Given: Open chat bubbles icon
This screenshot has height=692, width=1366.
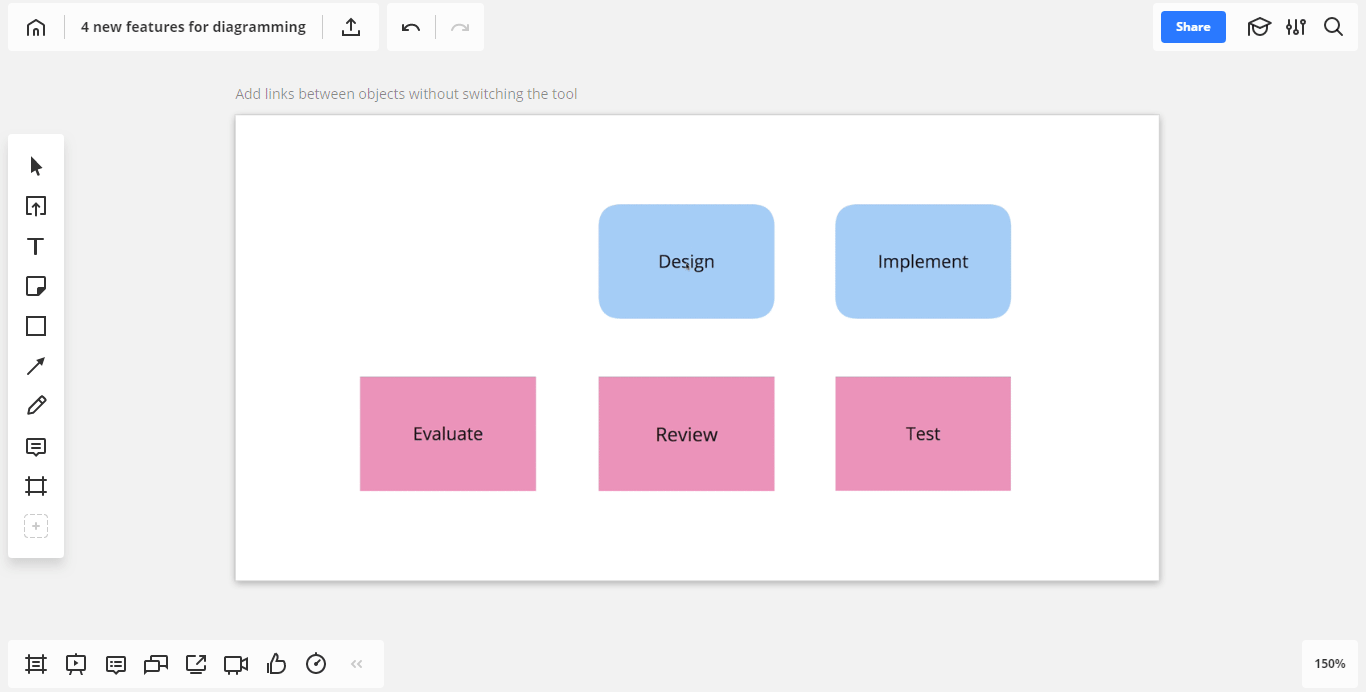Looking at the screenshot, I should [156, 664].
